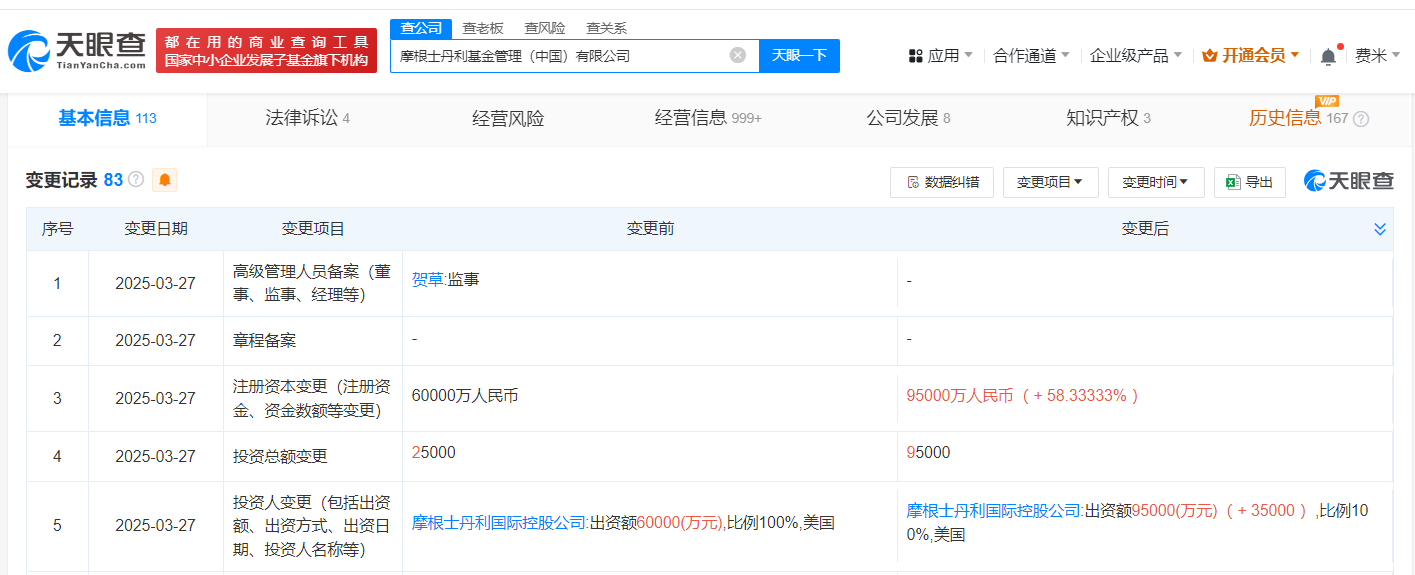Click the 变更项目 column header
The height and width of the screenshot is (575, 1415).
coord(313,229)
